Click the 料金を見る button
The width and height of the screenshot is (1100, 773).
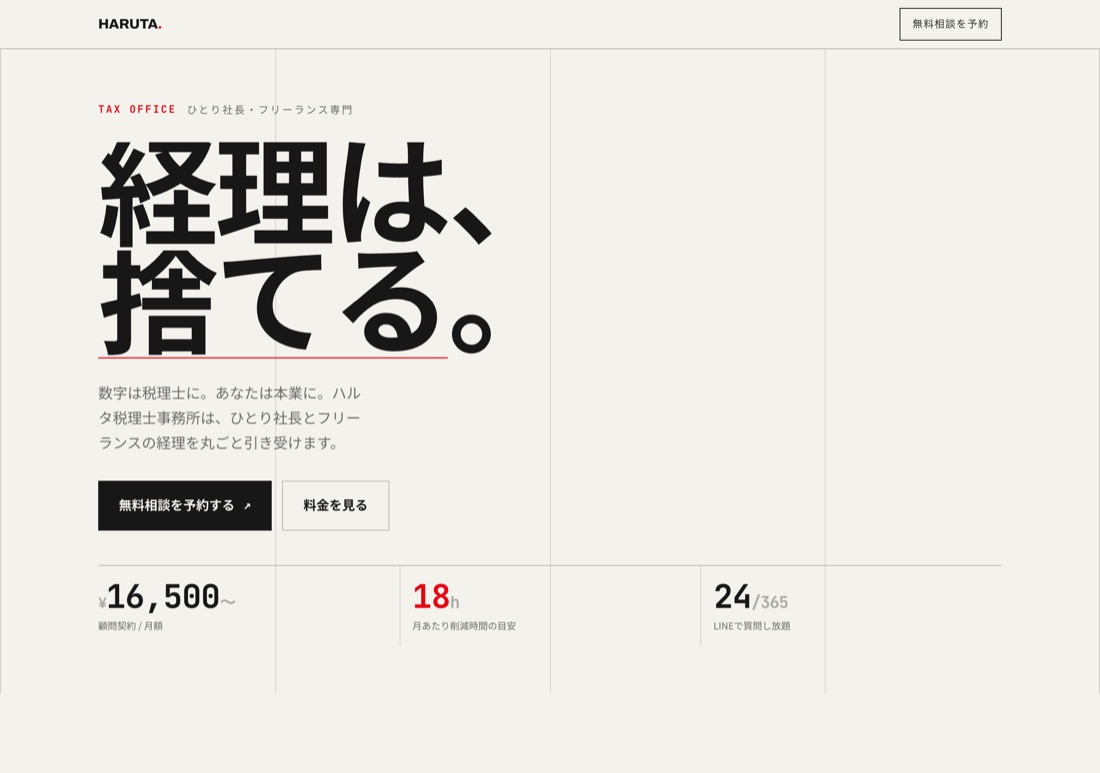335,505
